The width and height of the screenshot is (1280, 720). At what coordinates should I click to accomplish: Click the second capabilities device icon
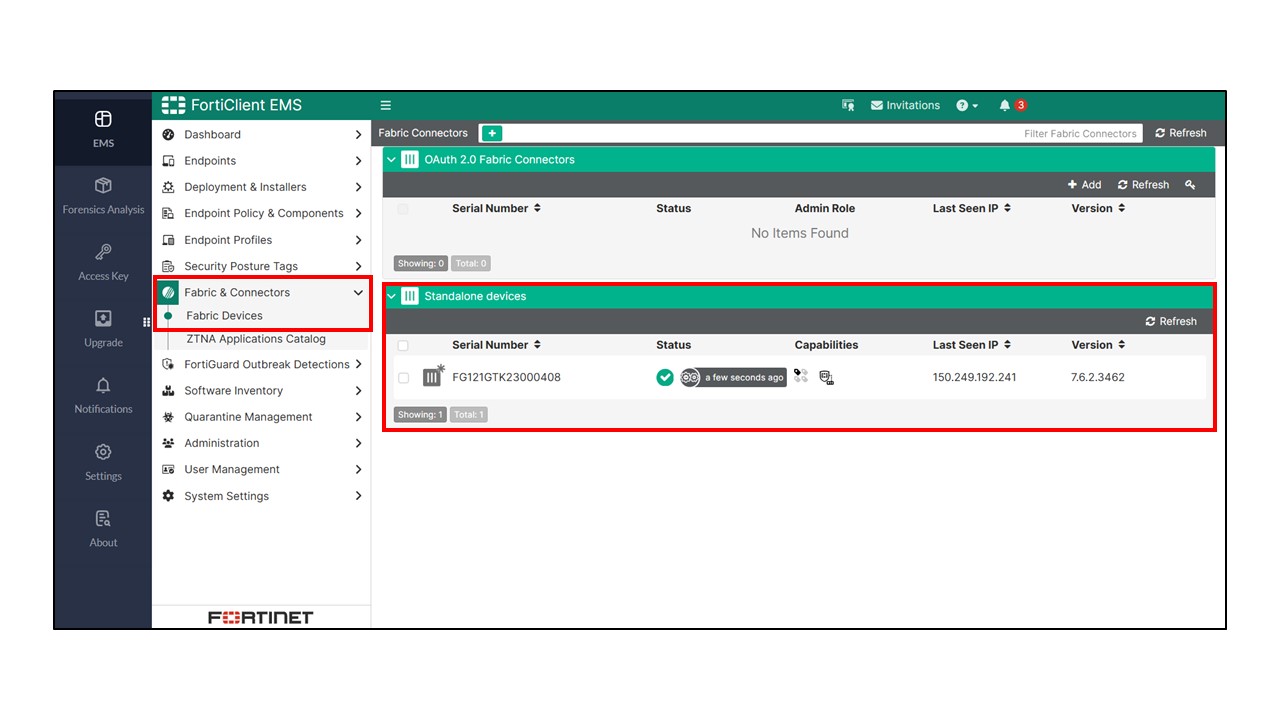(x=826, y=377)
